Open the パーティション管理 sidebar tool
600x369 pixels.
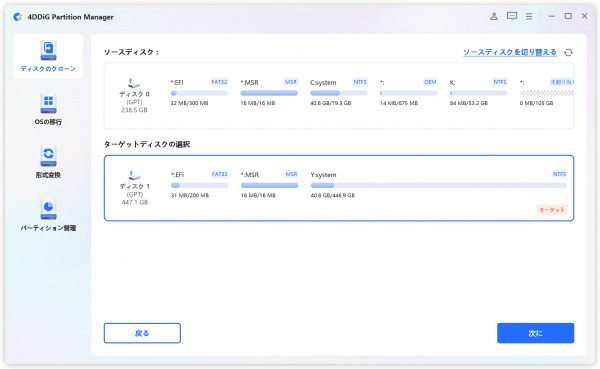(x=48, y=216)
